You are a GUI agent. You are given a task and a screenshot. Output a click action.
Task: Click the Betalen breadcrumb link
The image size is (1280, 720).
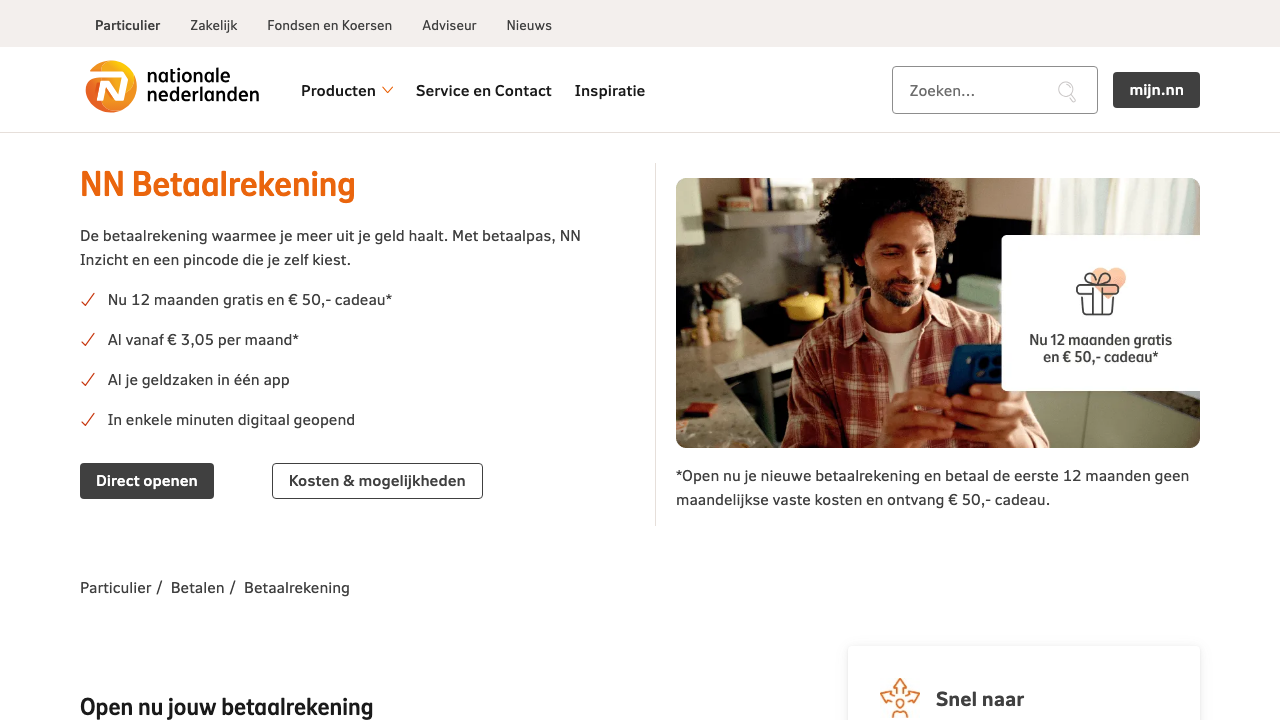[x=197, y=588]
